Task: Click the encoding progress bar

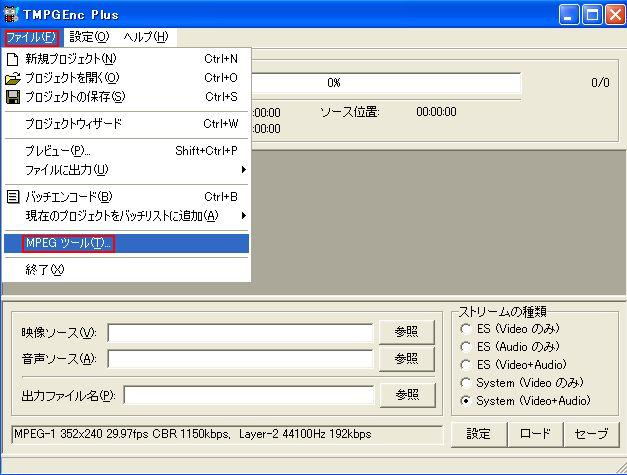Action: click(x=385, y=83)
